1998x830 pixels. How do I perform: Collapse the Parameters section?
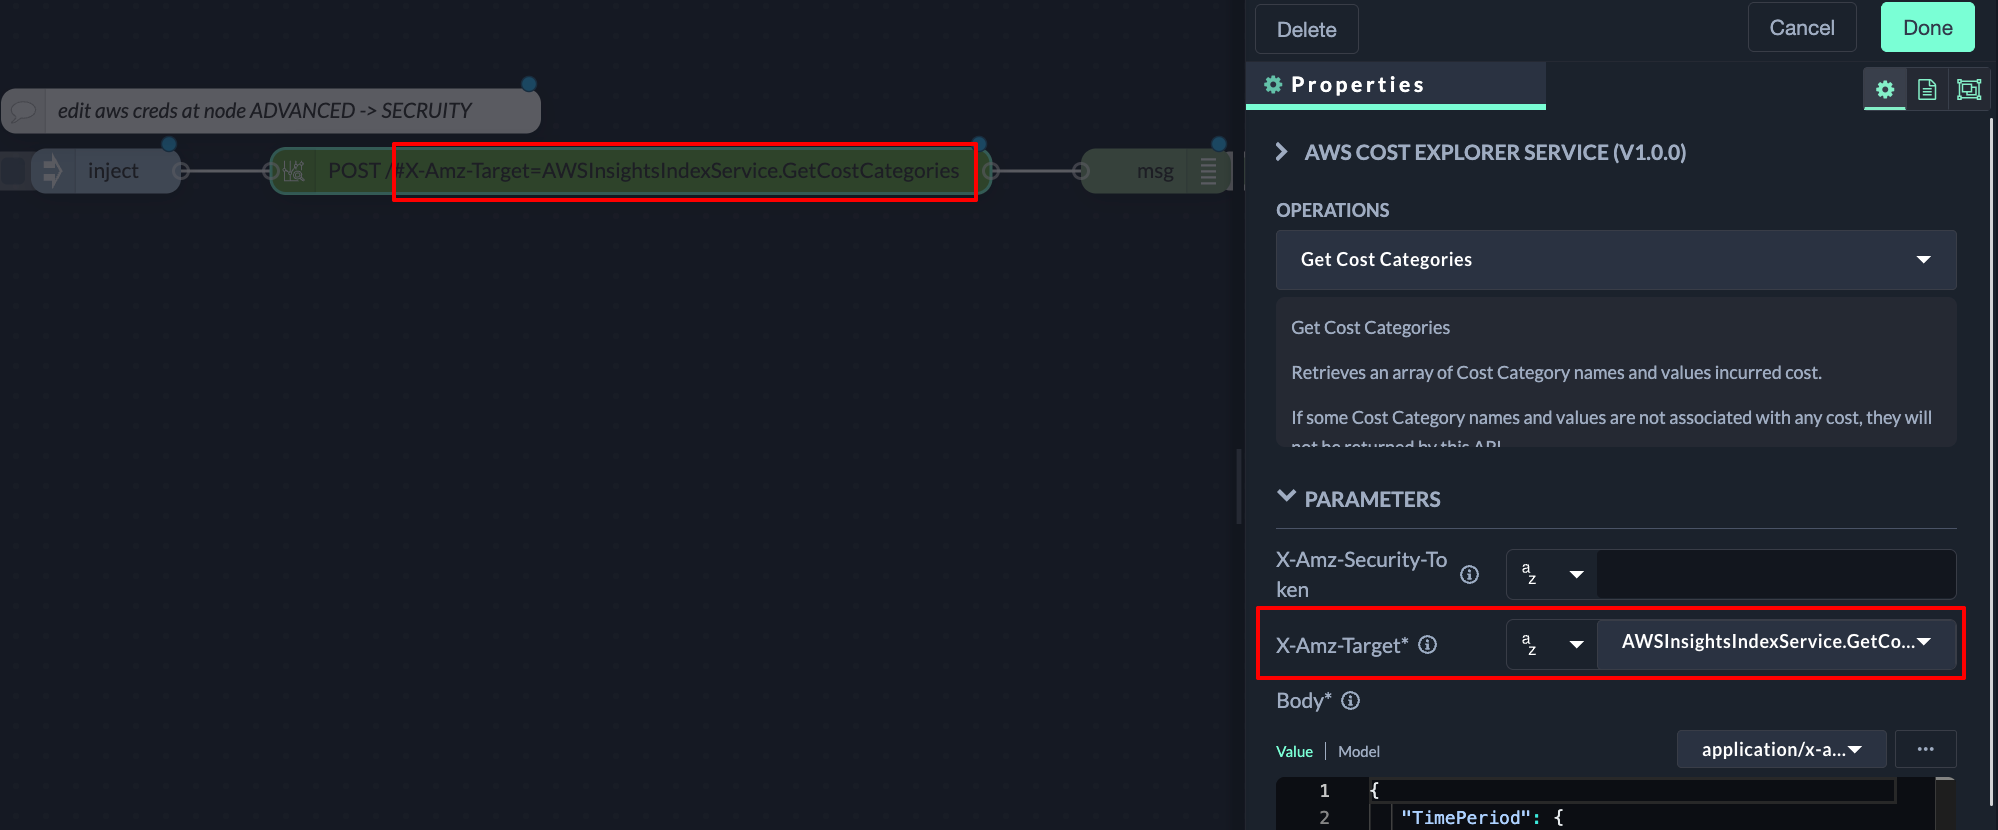coord(1287,498)
